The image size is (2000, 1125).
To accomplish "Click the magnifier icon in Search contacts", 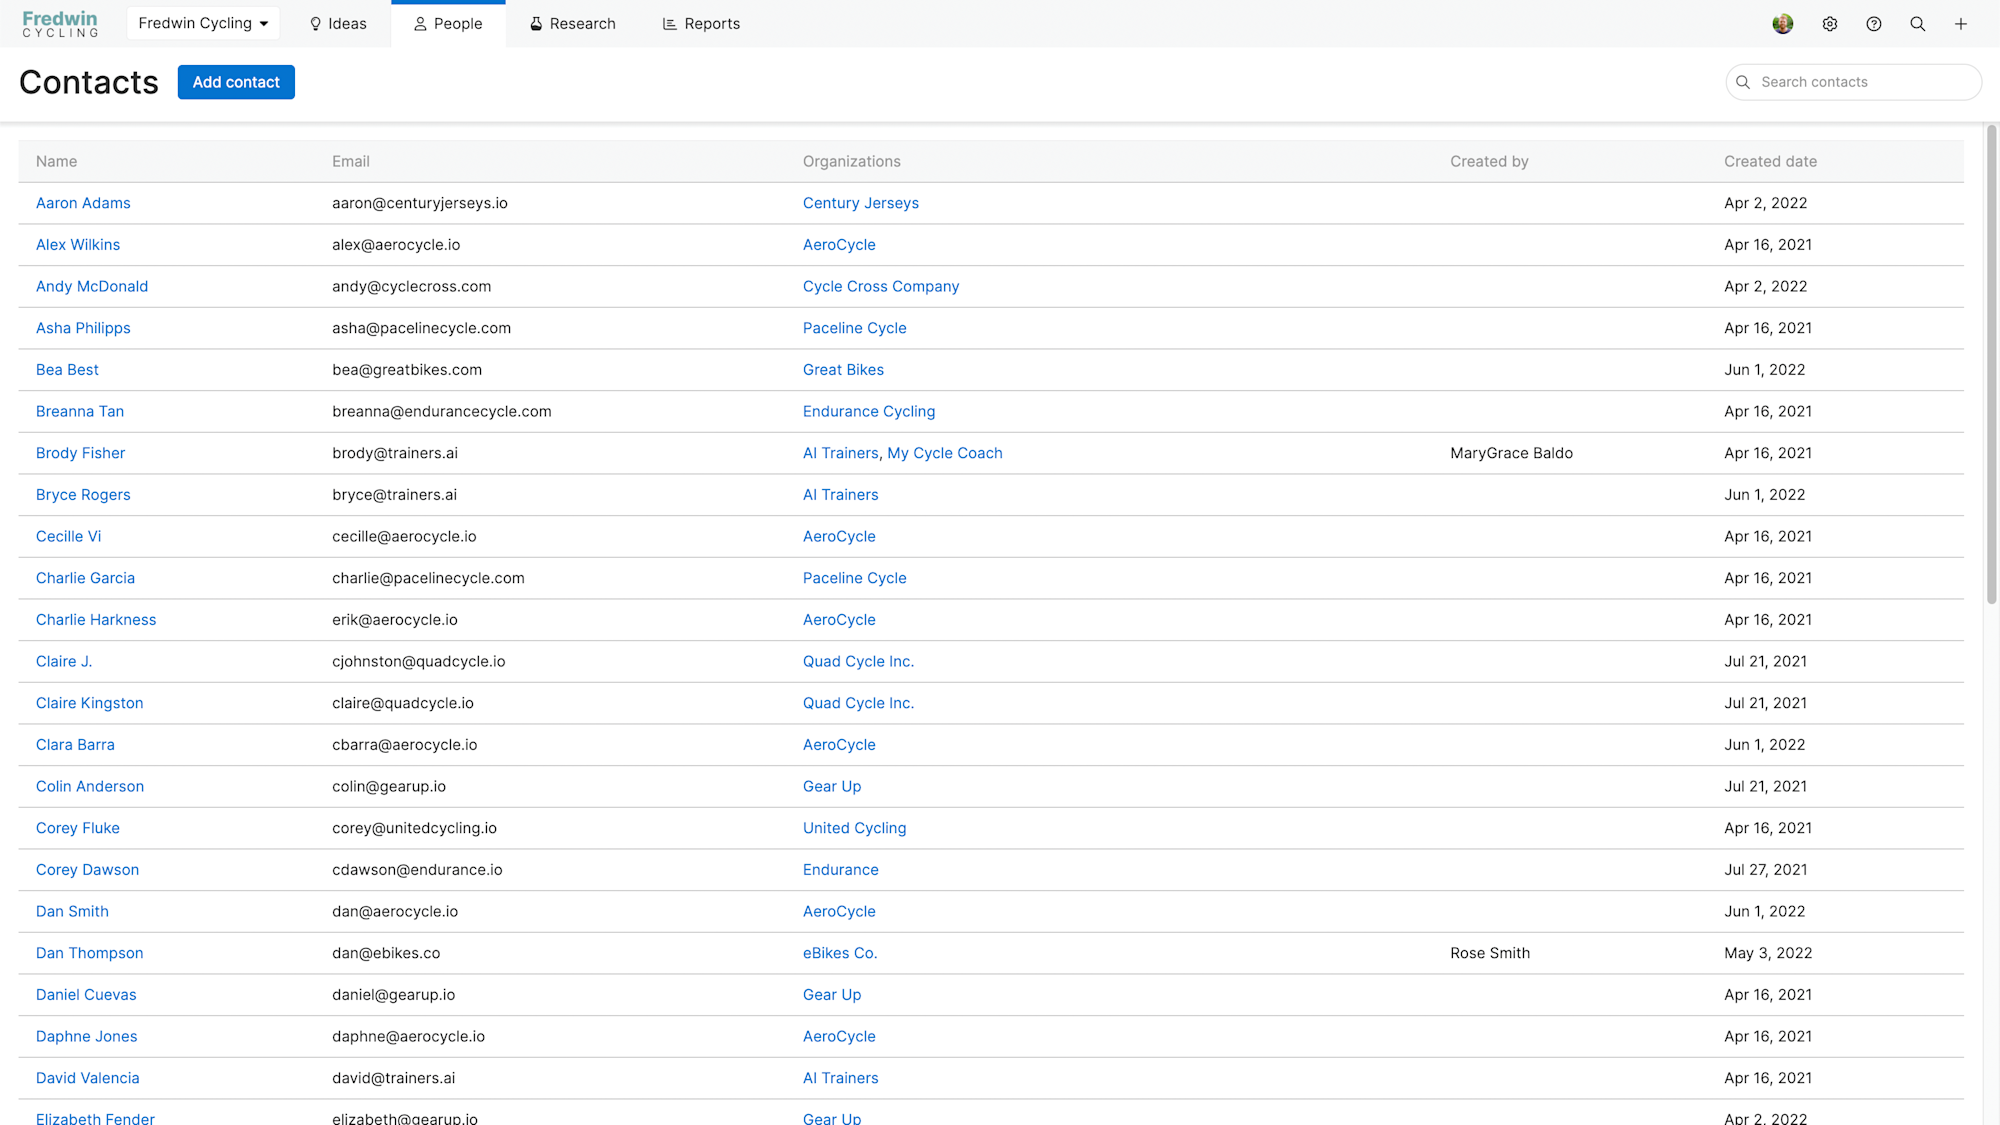I will (x=1743, y=82).
